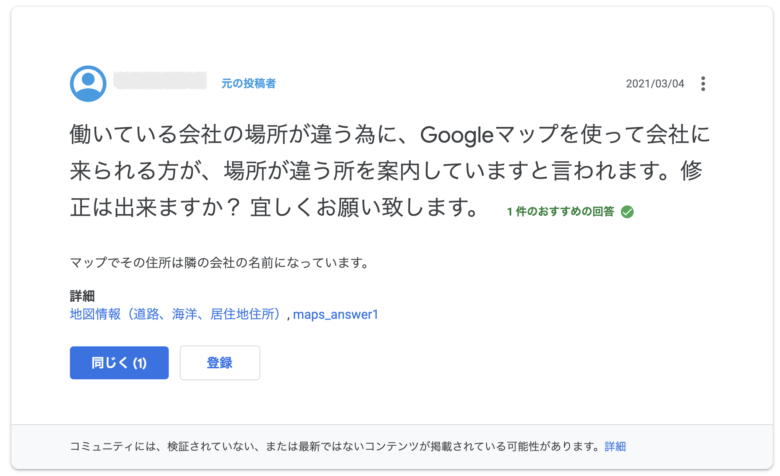Click the post date 2021/03/04
Viewport: 780px width, 476px height.
(655, 84)
